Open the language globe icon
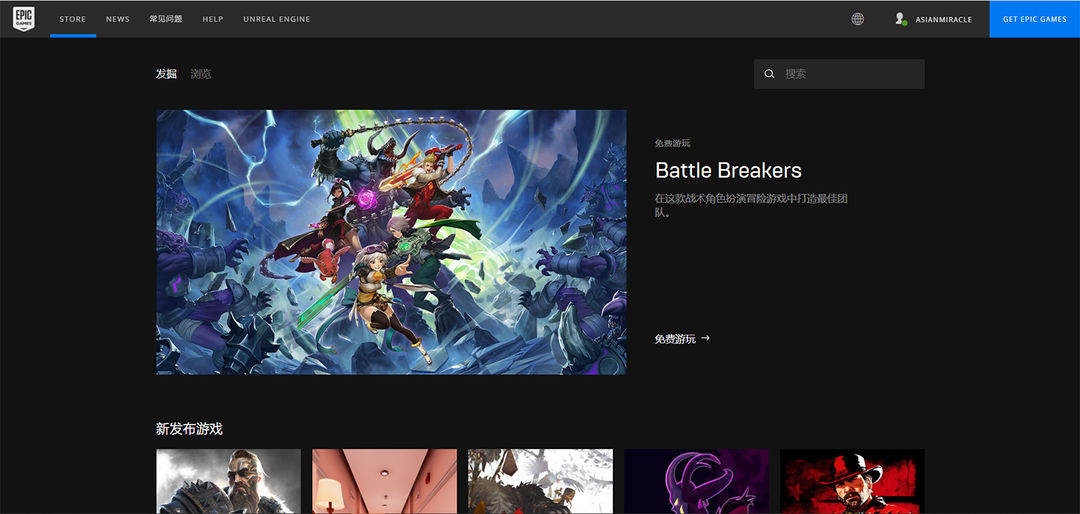 click(x=858, y=19)
